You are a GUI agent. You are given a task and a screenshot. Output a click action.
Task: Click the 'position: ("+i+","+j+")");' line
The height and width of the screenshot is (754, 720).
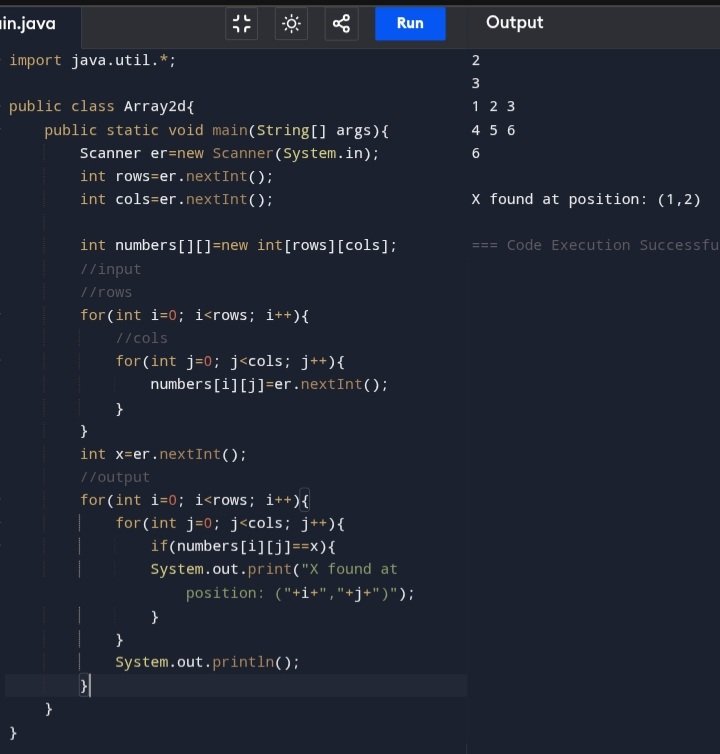(300, 593)
